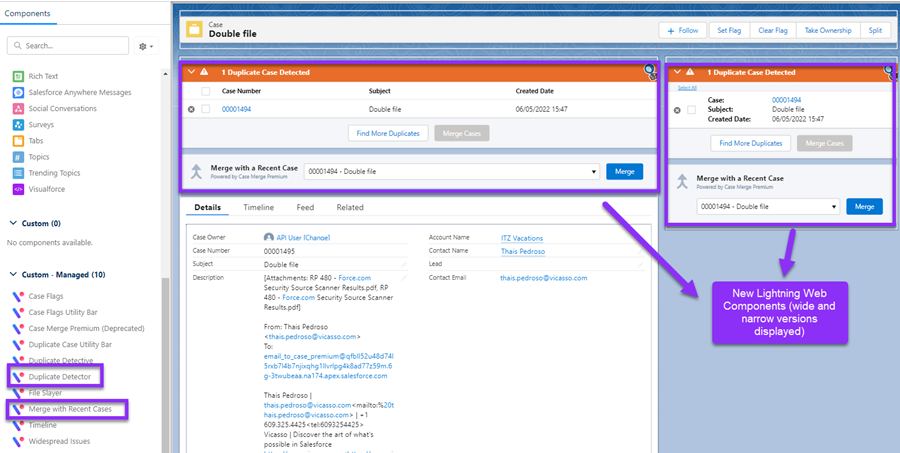Click the Salesforce Anywhere Messages icon
This screenshot has height=453, width=900.
point(18,92)
